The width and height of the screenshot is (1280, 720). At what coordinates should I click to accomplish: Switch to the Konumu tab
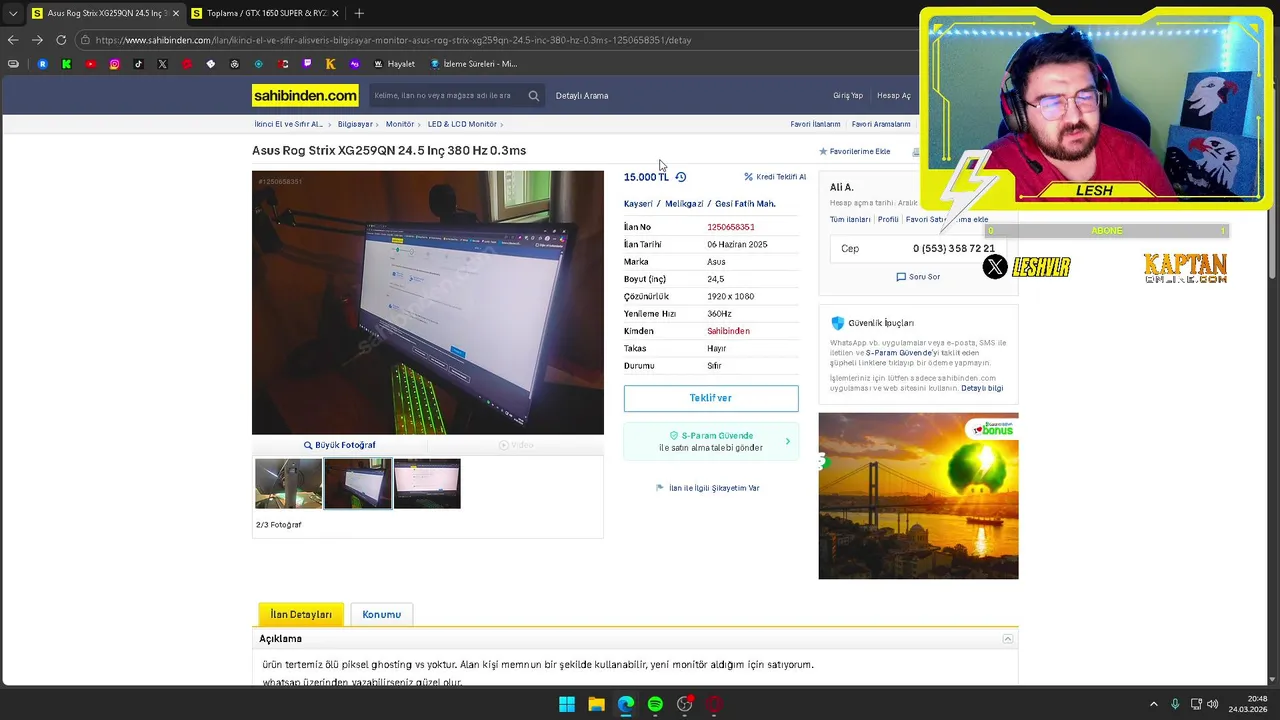[x=381, y=614]
